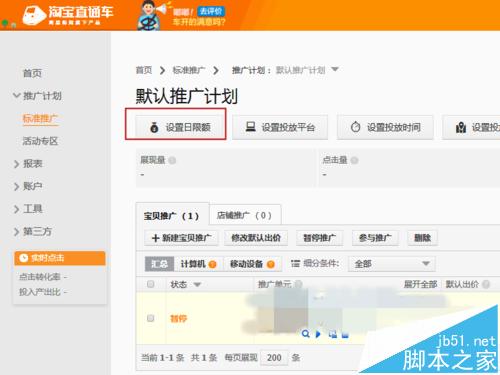
Task: Click the help icon next to 展现量
Action: click(172, 160)
